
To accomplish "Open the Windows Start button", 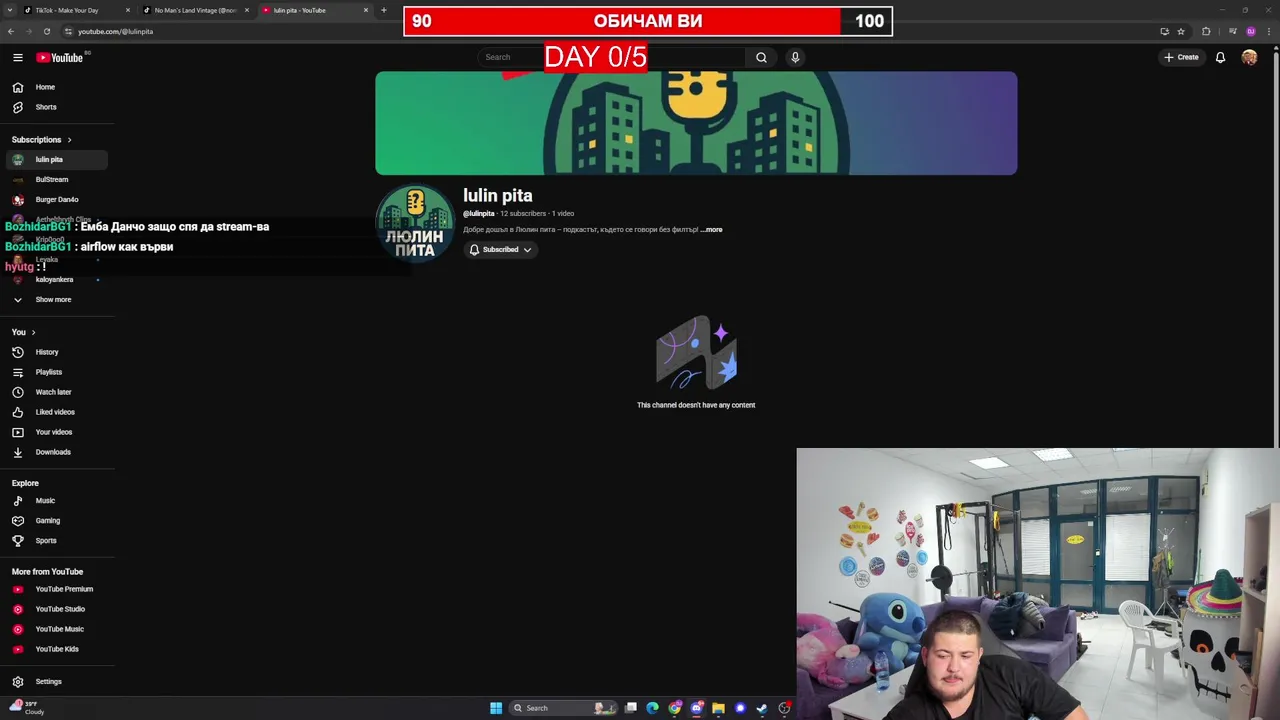I will (x=496, y=708).
